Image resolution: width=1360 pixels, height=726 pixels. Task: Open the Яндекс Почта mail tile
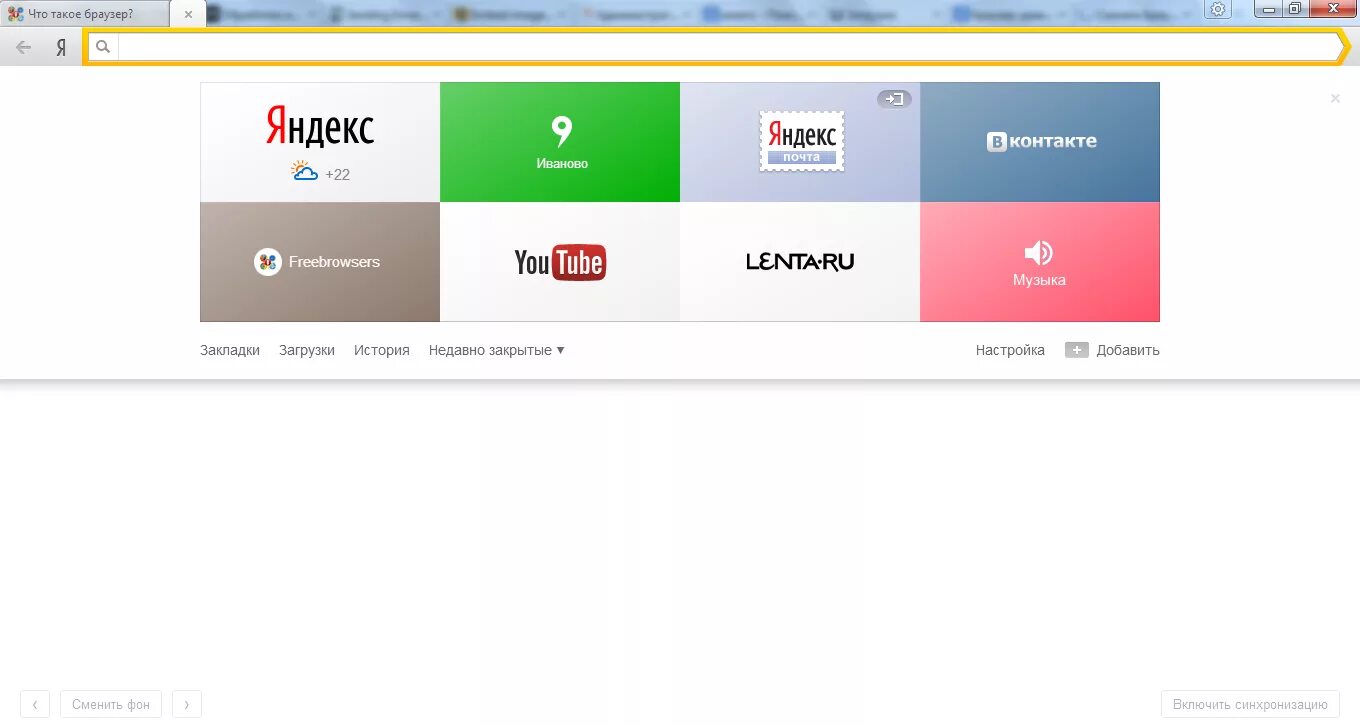(x=800, y=142)
